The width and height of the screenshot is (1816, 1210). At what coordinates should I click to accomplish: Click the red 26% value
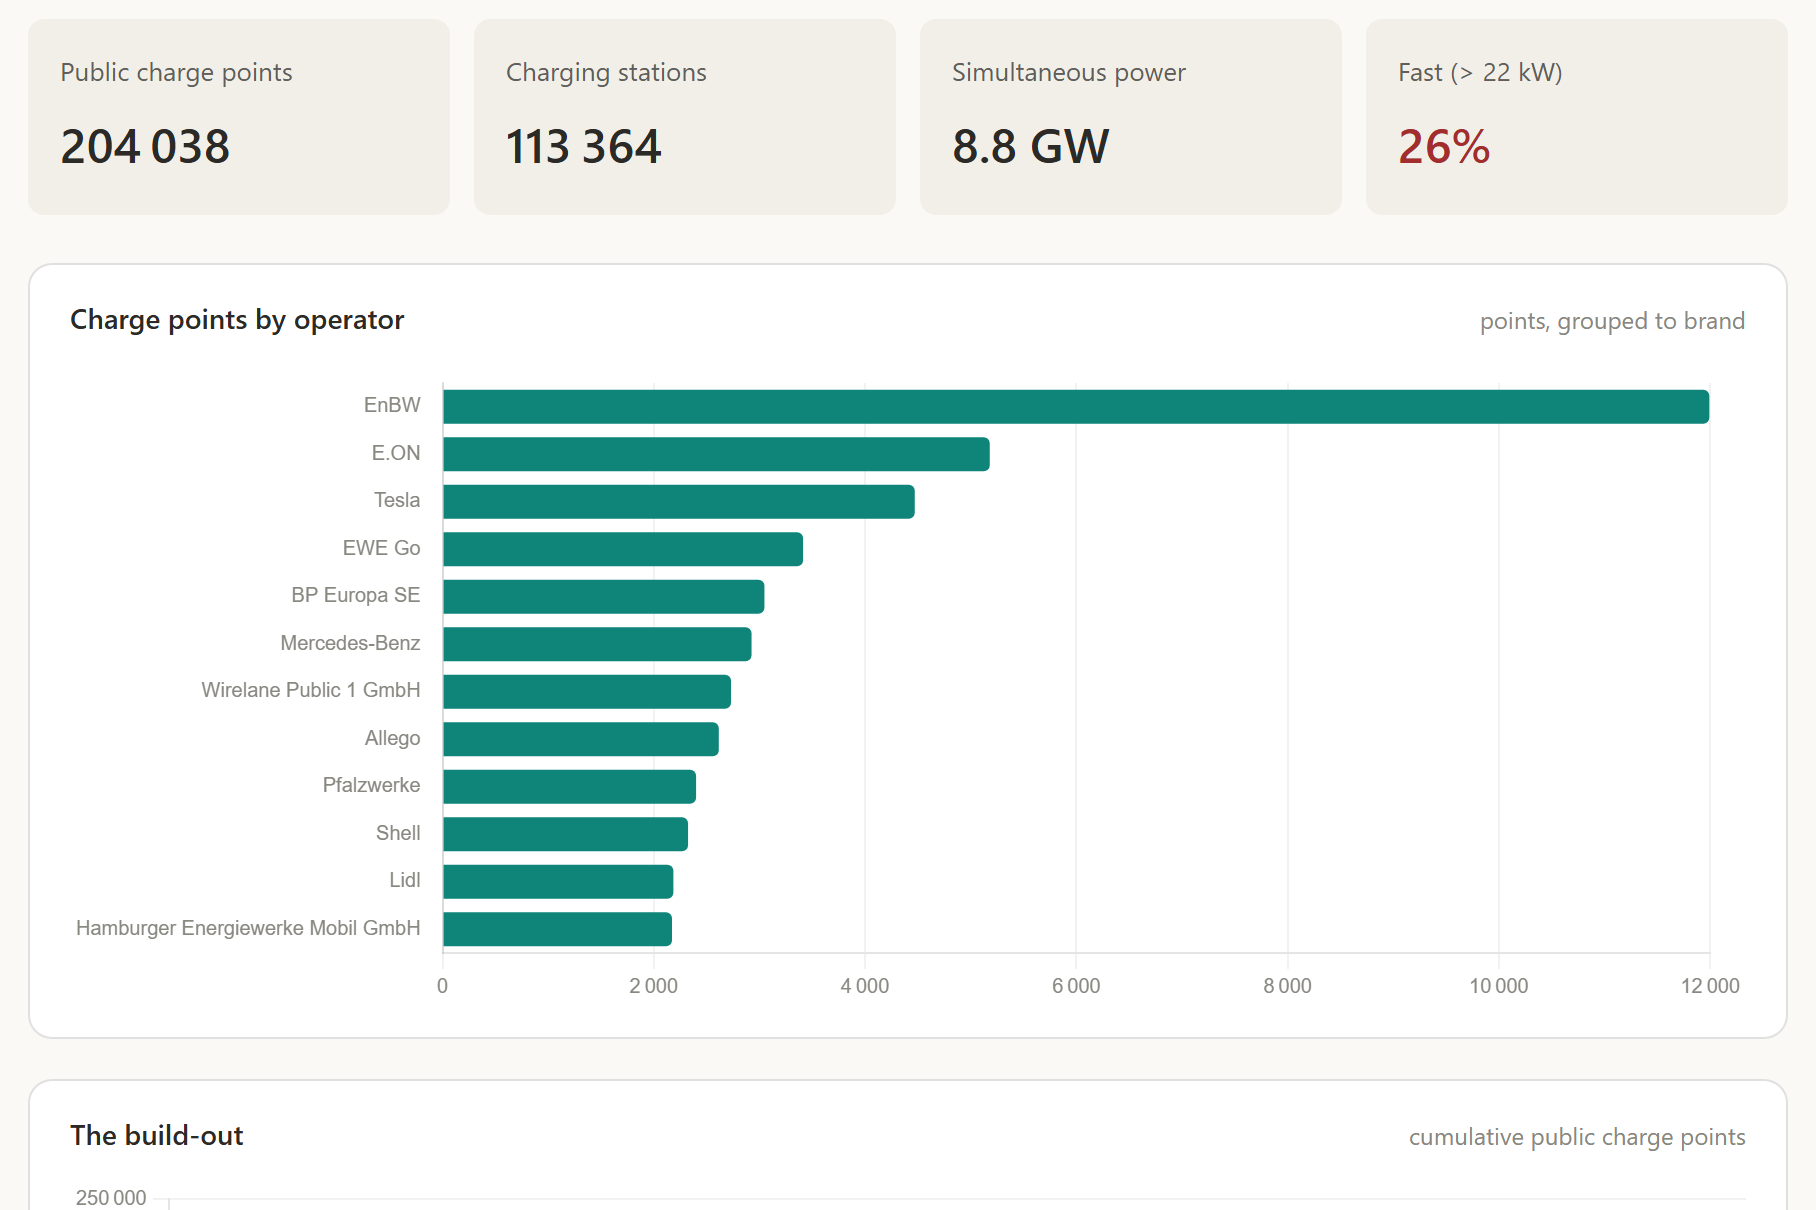(x=1444, y=147)
